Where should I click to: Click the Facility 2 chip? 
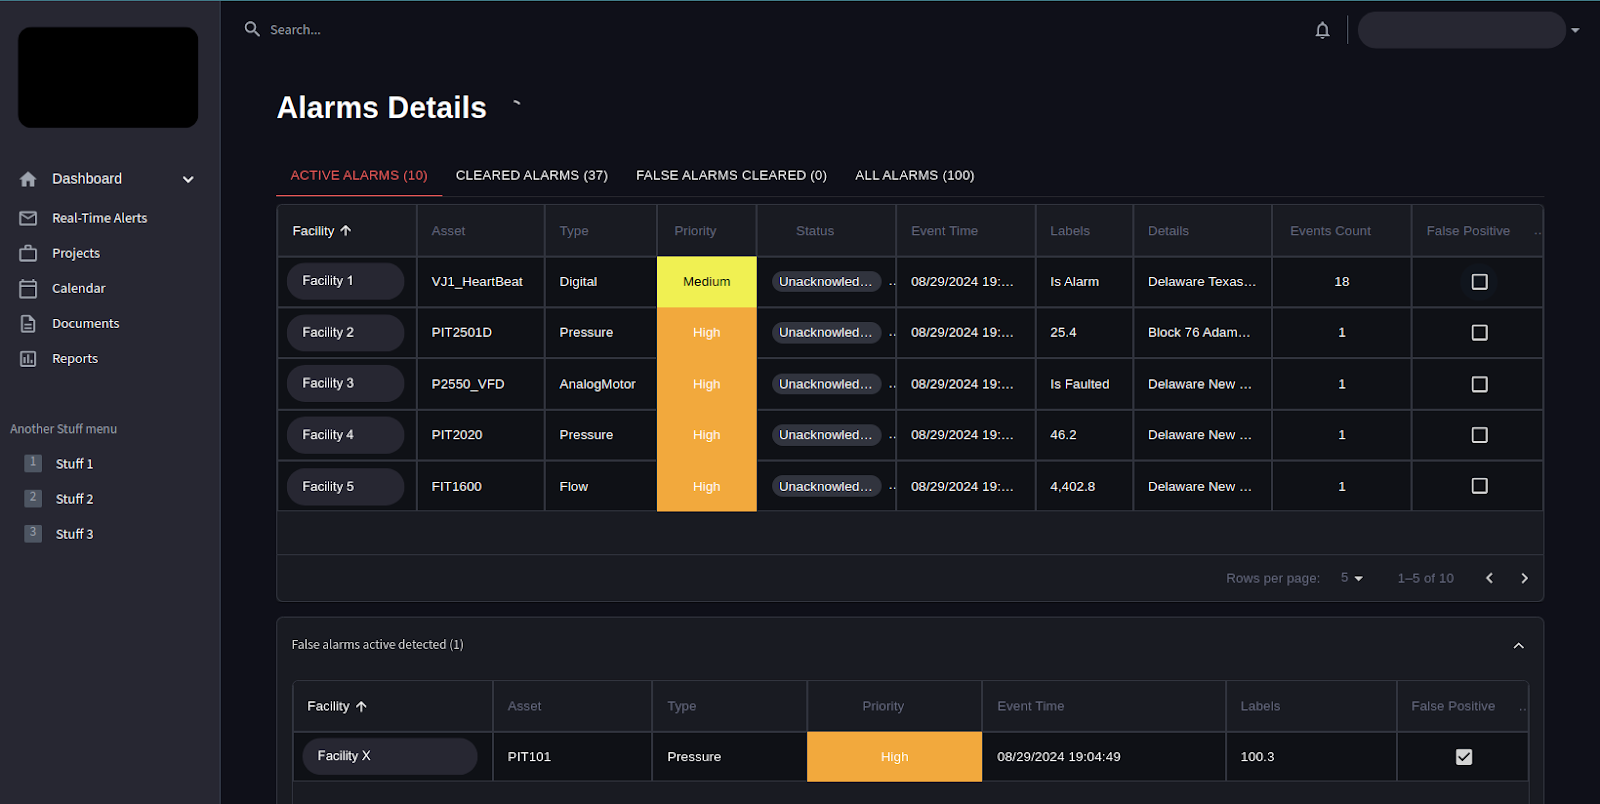point(346,332)
